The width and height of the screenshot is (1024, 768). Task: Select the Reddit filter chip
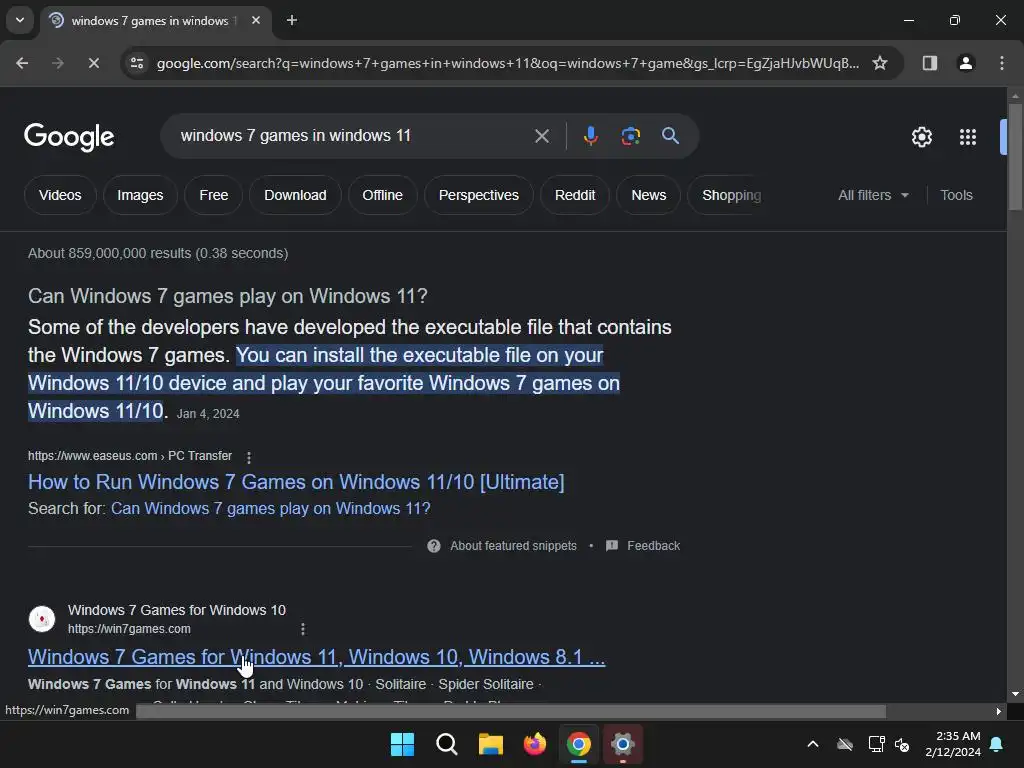coord(575,195)
